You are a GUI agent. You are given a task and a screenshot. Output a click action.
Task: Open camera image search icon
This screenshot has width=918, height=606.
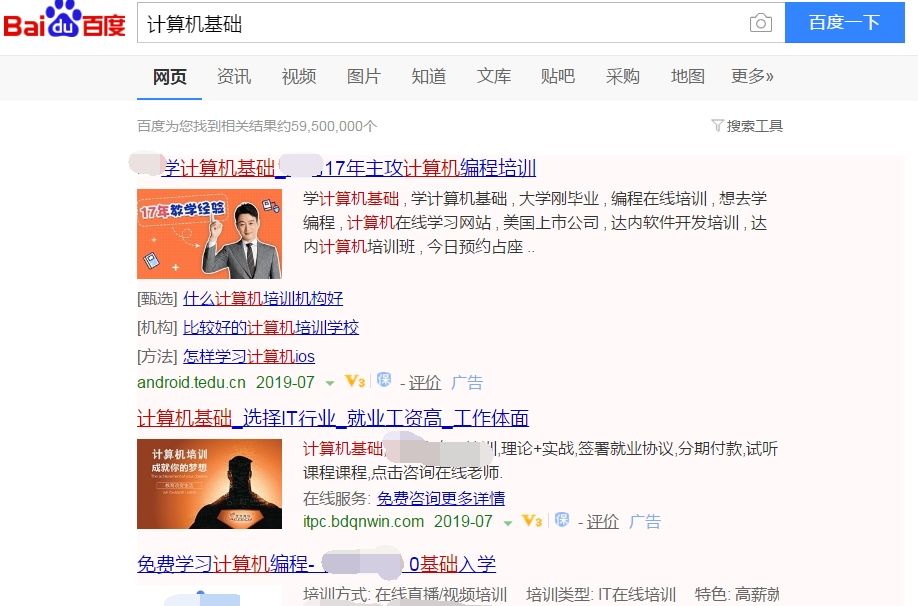[x=761, y=23]
